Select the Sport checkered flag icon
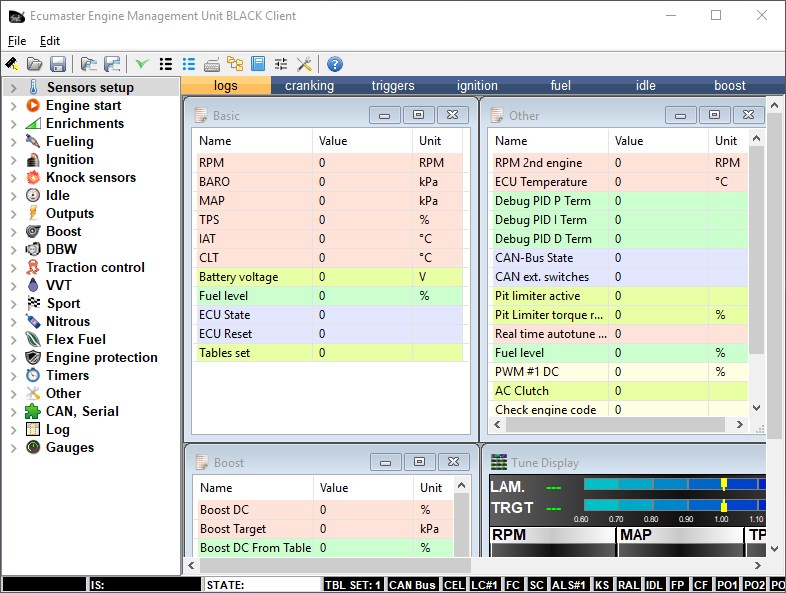This screenshot has width=786, height=593. (34, 303)
